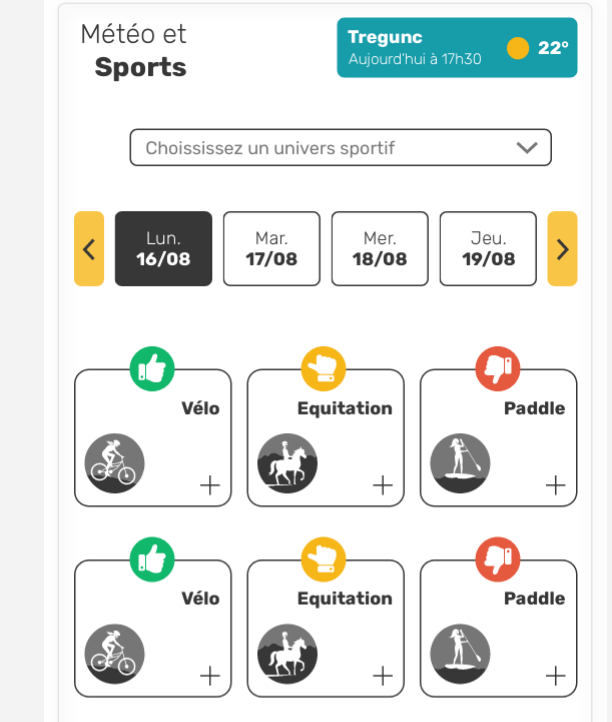612x722 pixels.
Task: Open the Tregunc weather banner
Action: tap(457, 47)
